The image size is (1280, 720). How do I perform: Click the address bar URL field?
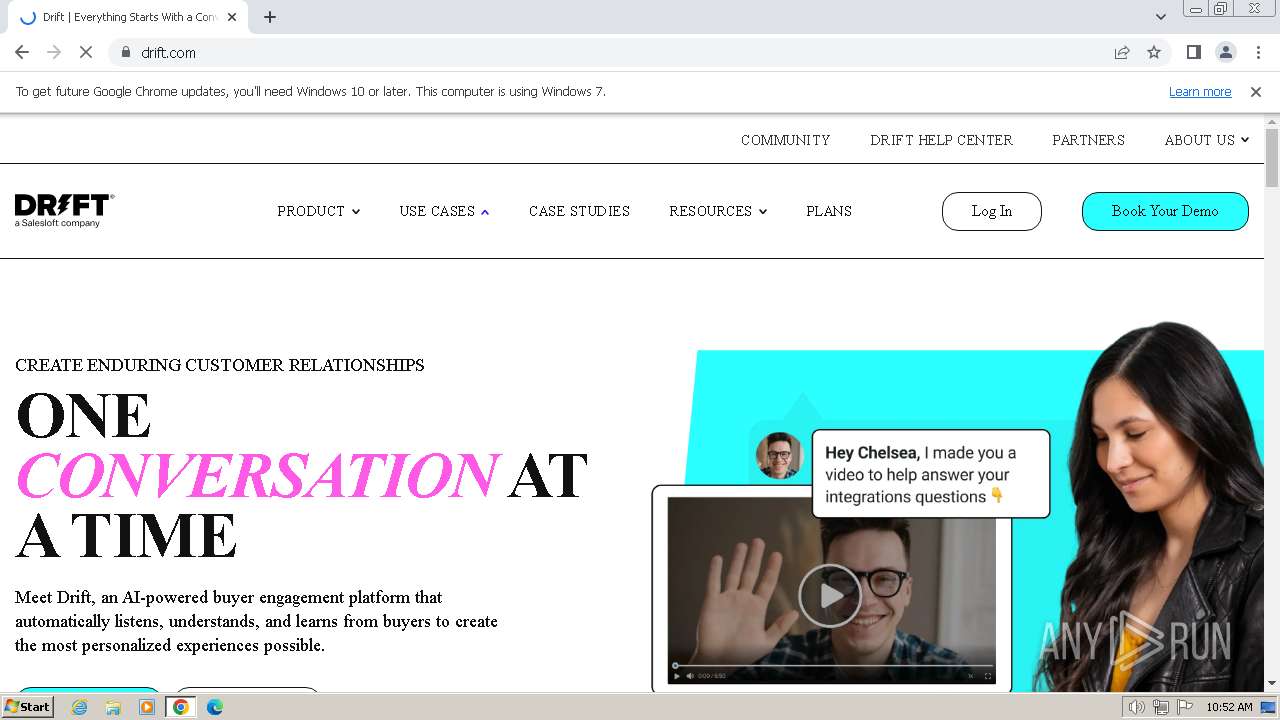pos(620,52)
